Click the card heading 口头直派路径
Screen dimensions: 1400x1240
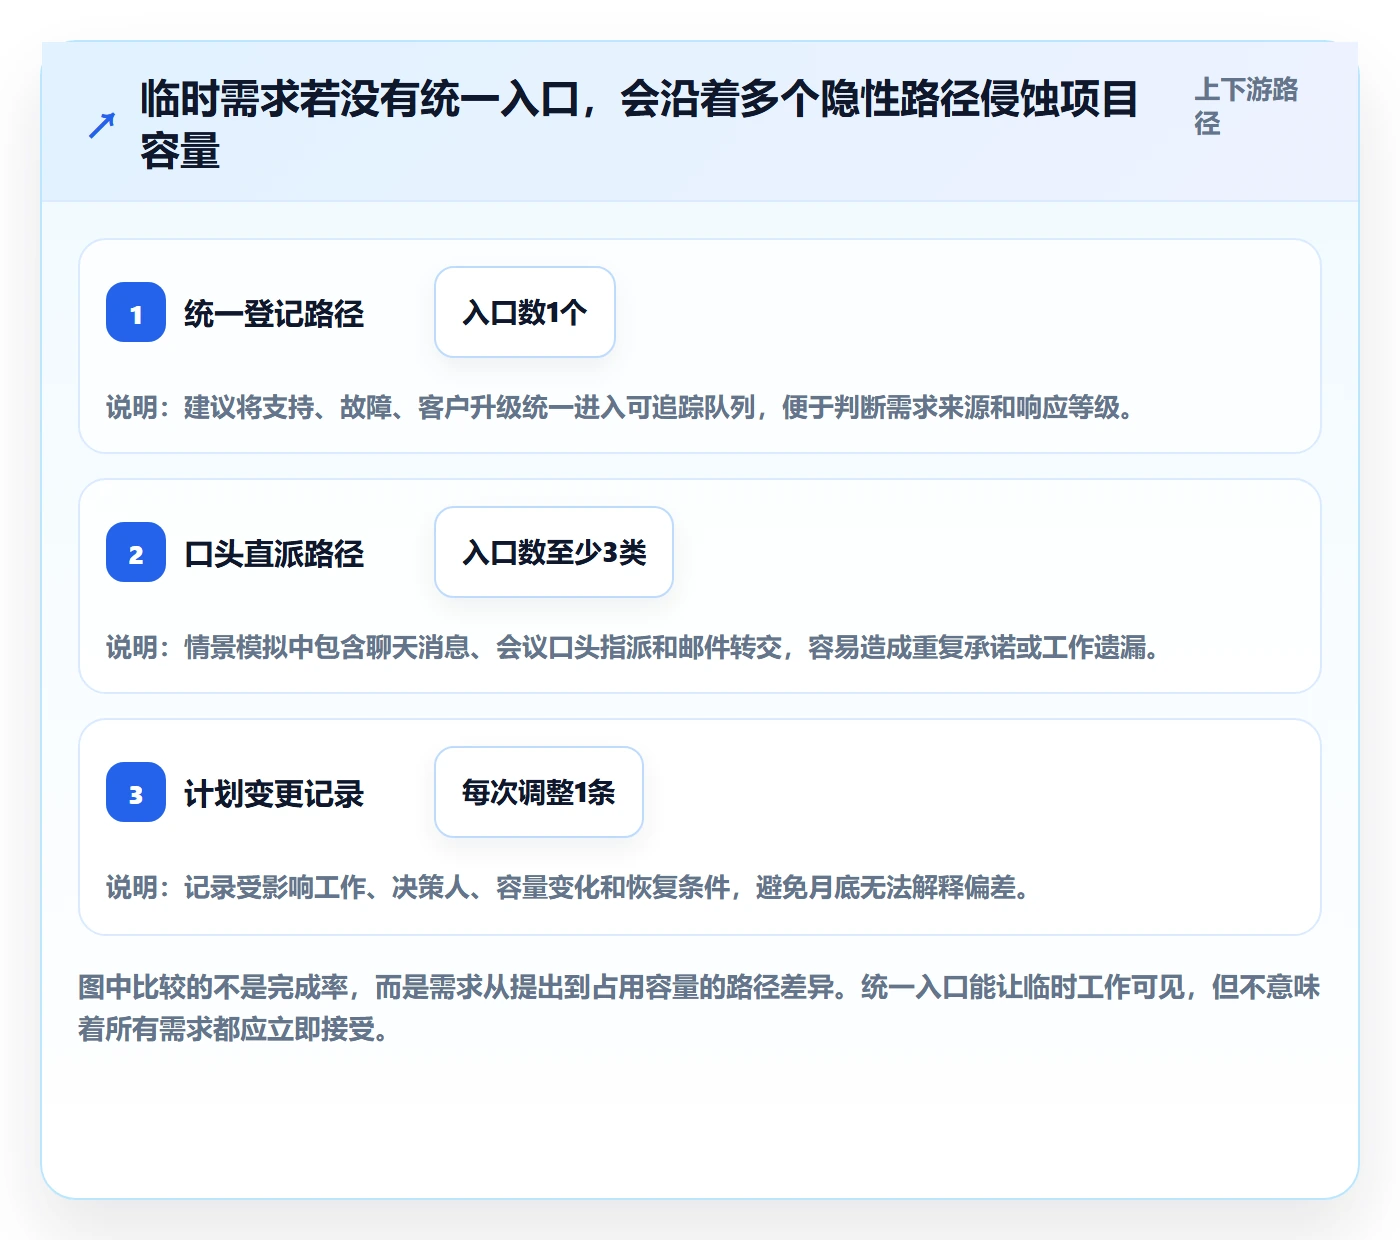(274, 553)
